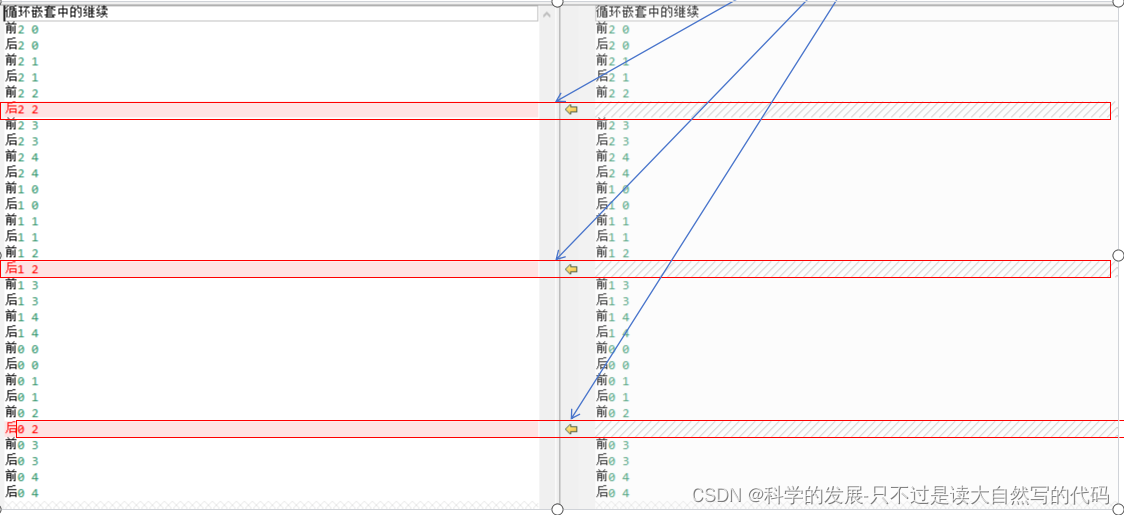Screen dimensions: 1124x515
Task: Click line 后1 0 in the right pane
Action: pos(613,205)
